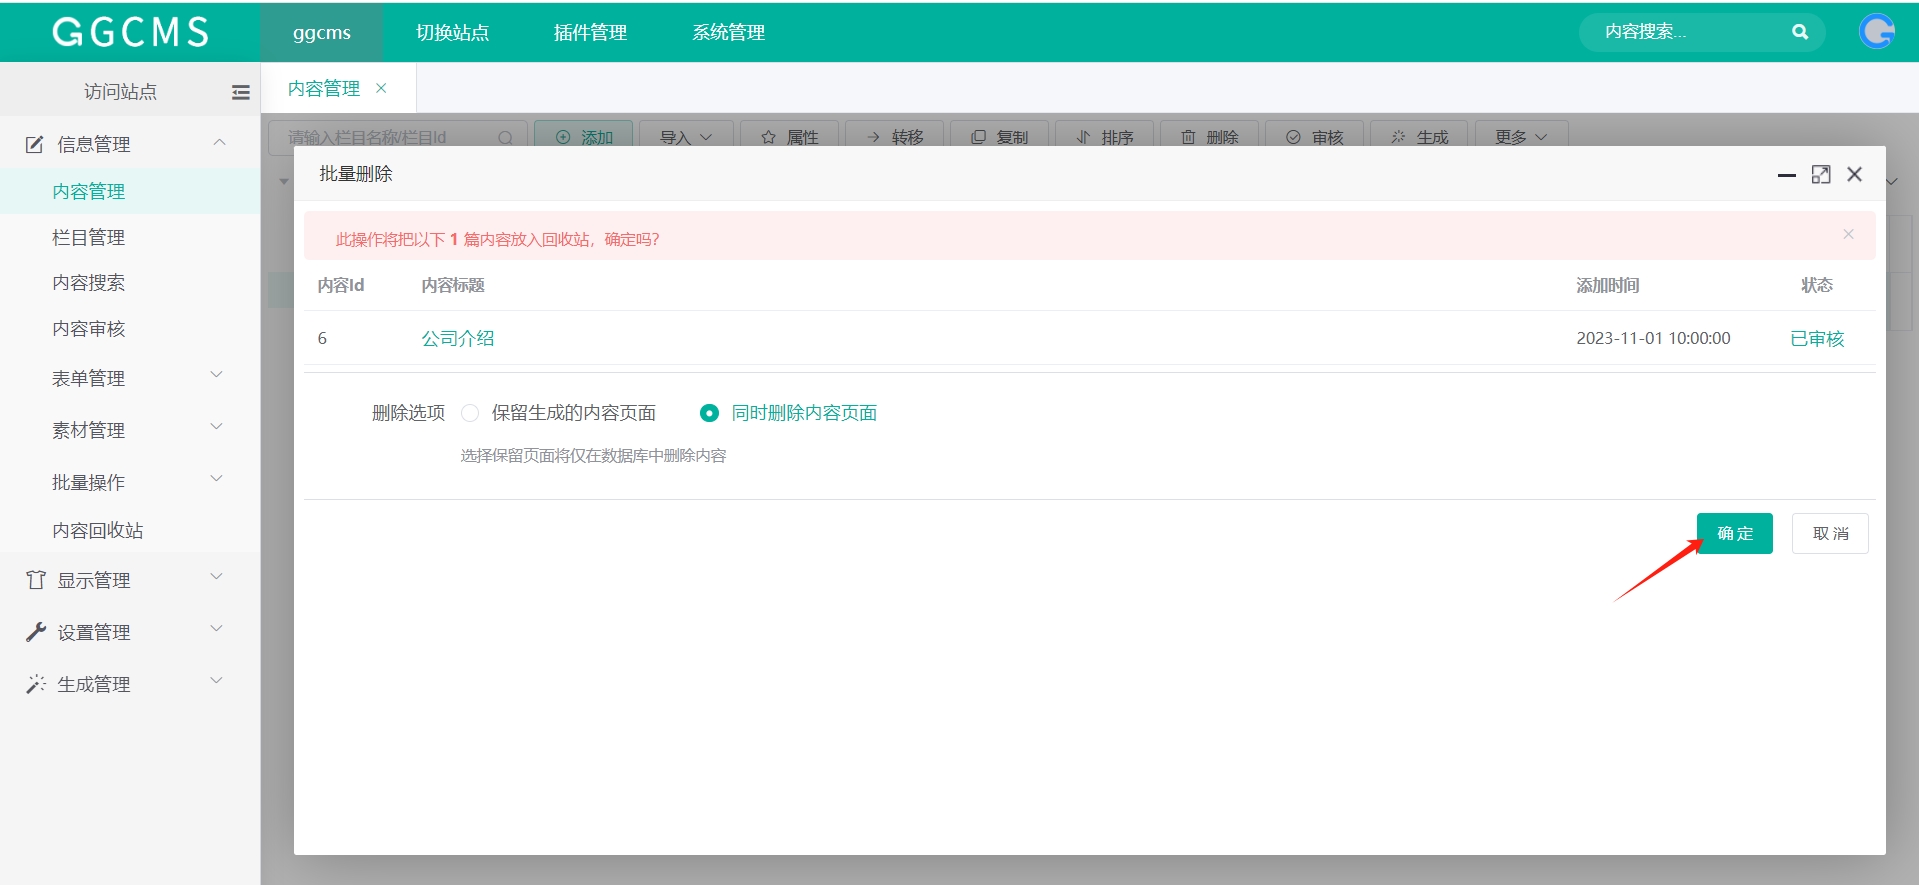1919x885 pixels.
Task: Click the 转移 toolbar button
Action: point(895,136)
